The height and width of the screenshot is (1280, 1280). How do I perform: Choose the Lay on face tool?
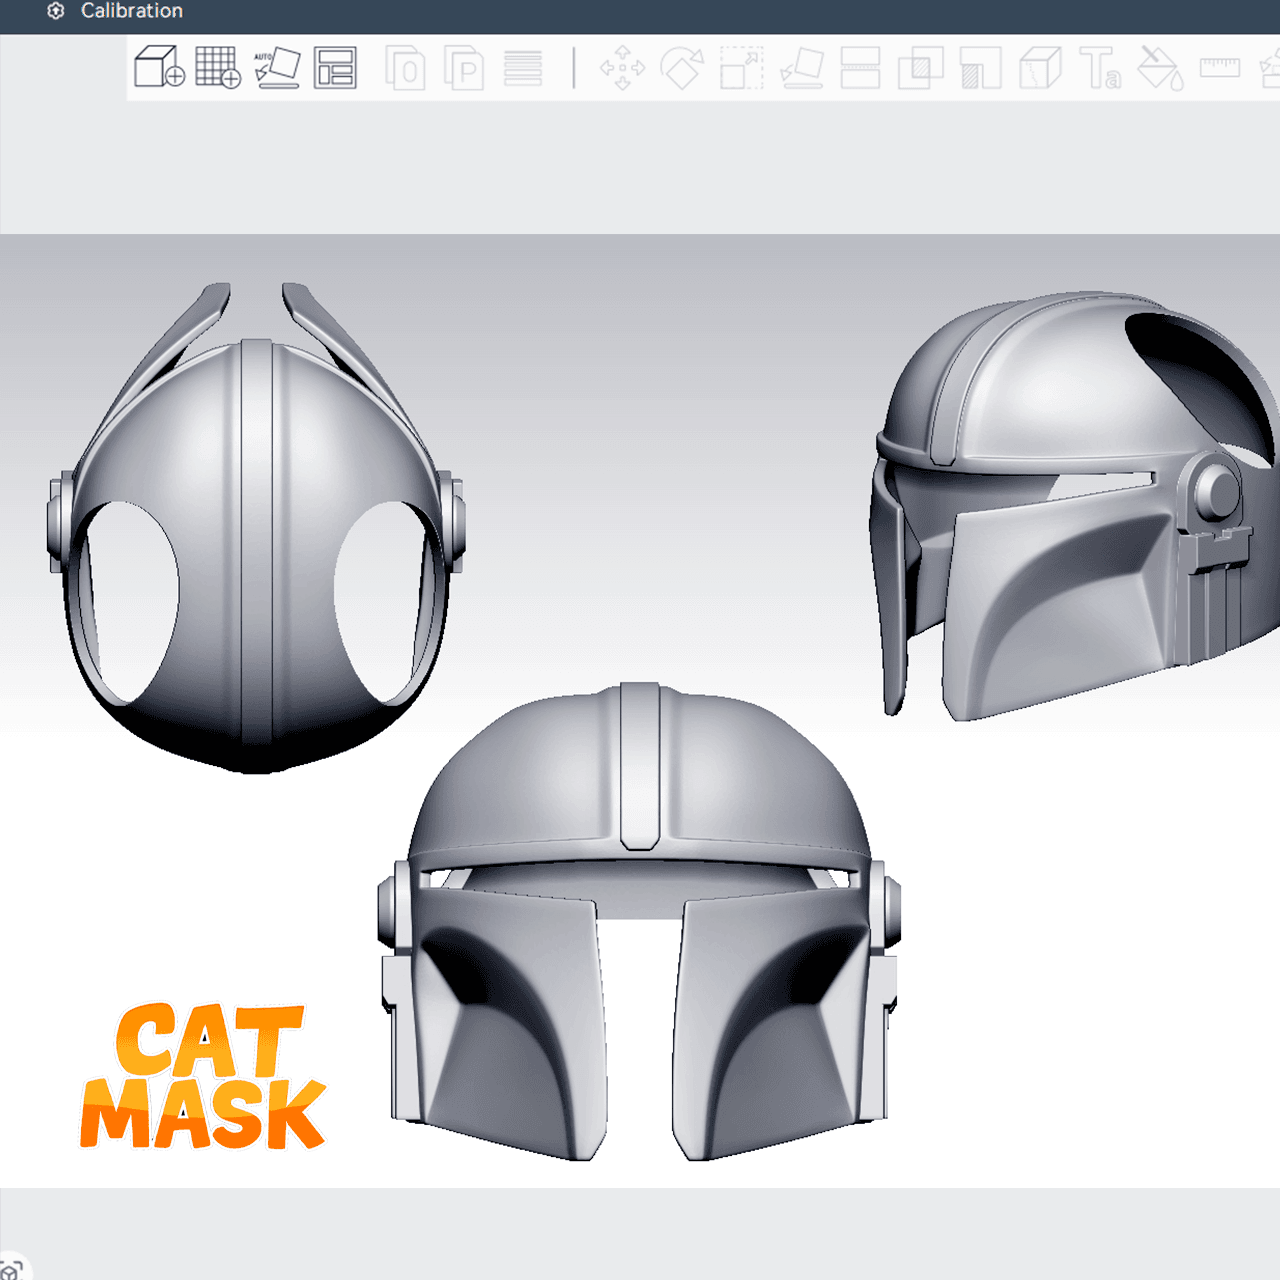pos(801,68)
